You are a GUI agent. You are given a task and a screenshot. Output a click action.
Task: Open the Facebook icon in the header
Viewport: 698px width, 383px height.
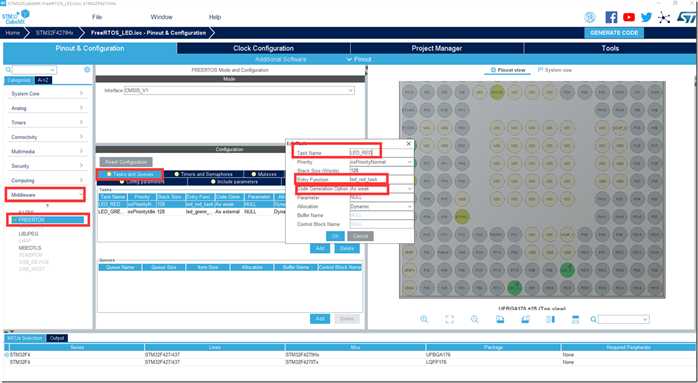coord(611,17)
